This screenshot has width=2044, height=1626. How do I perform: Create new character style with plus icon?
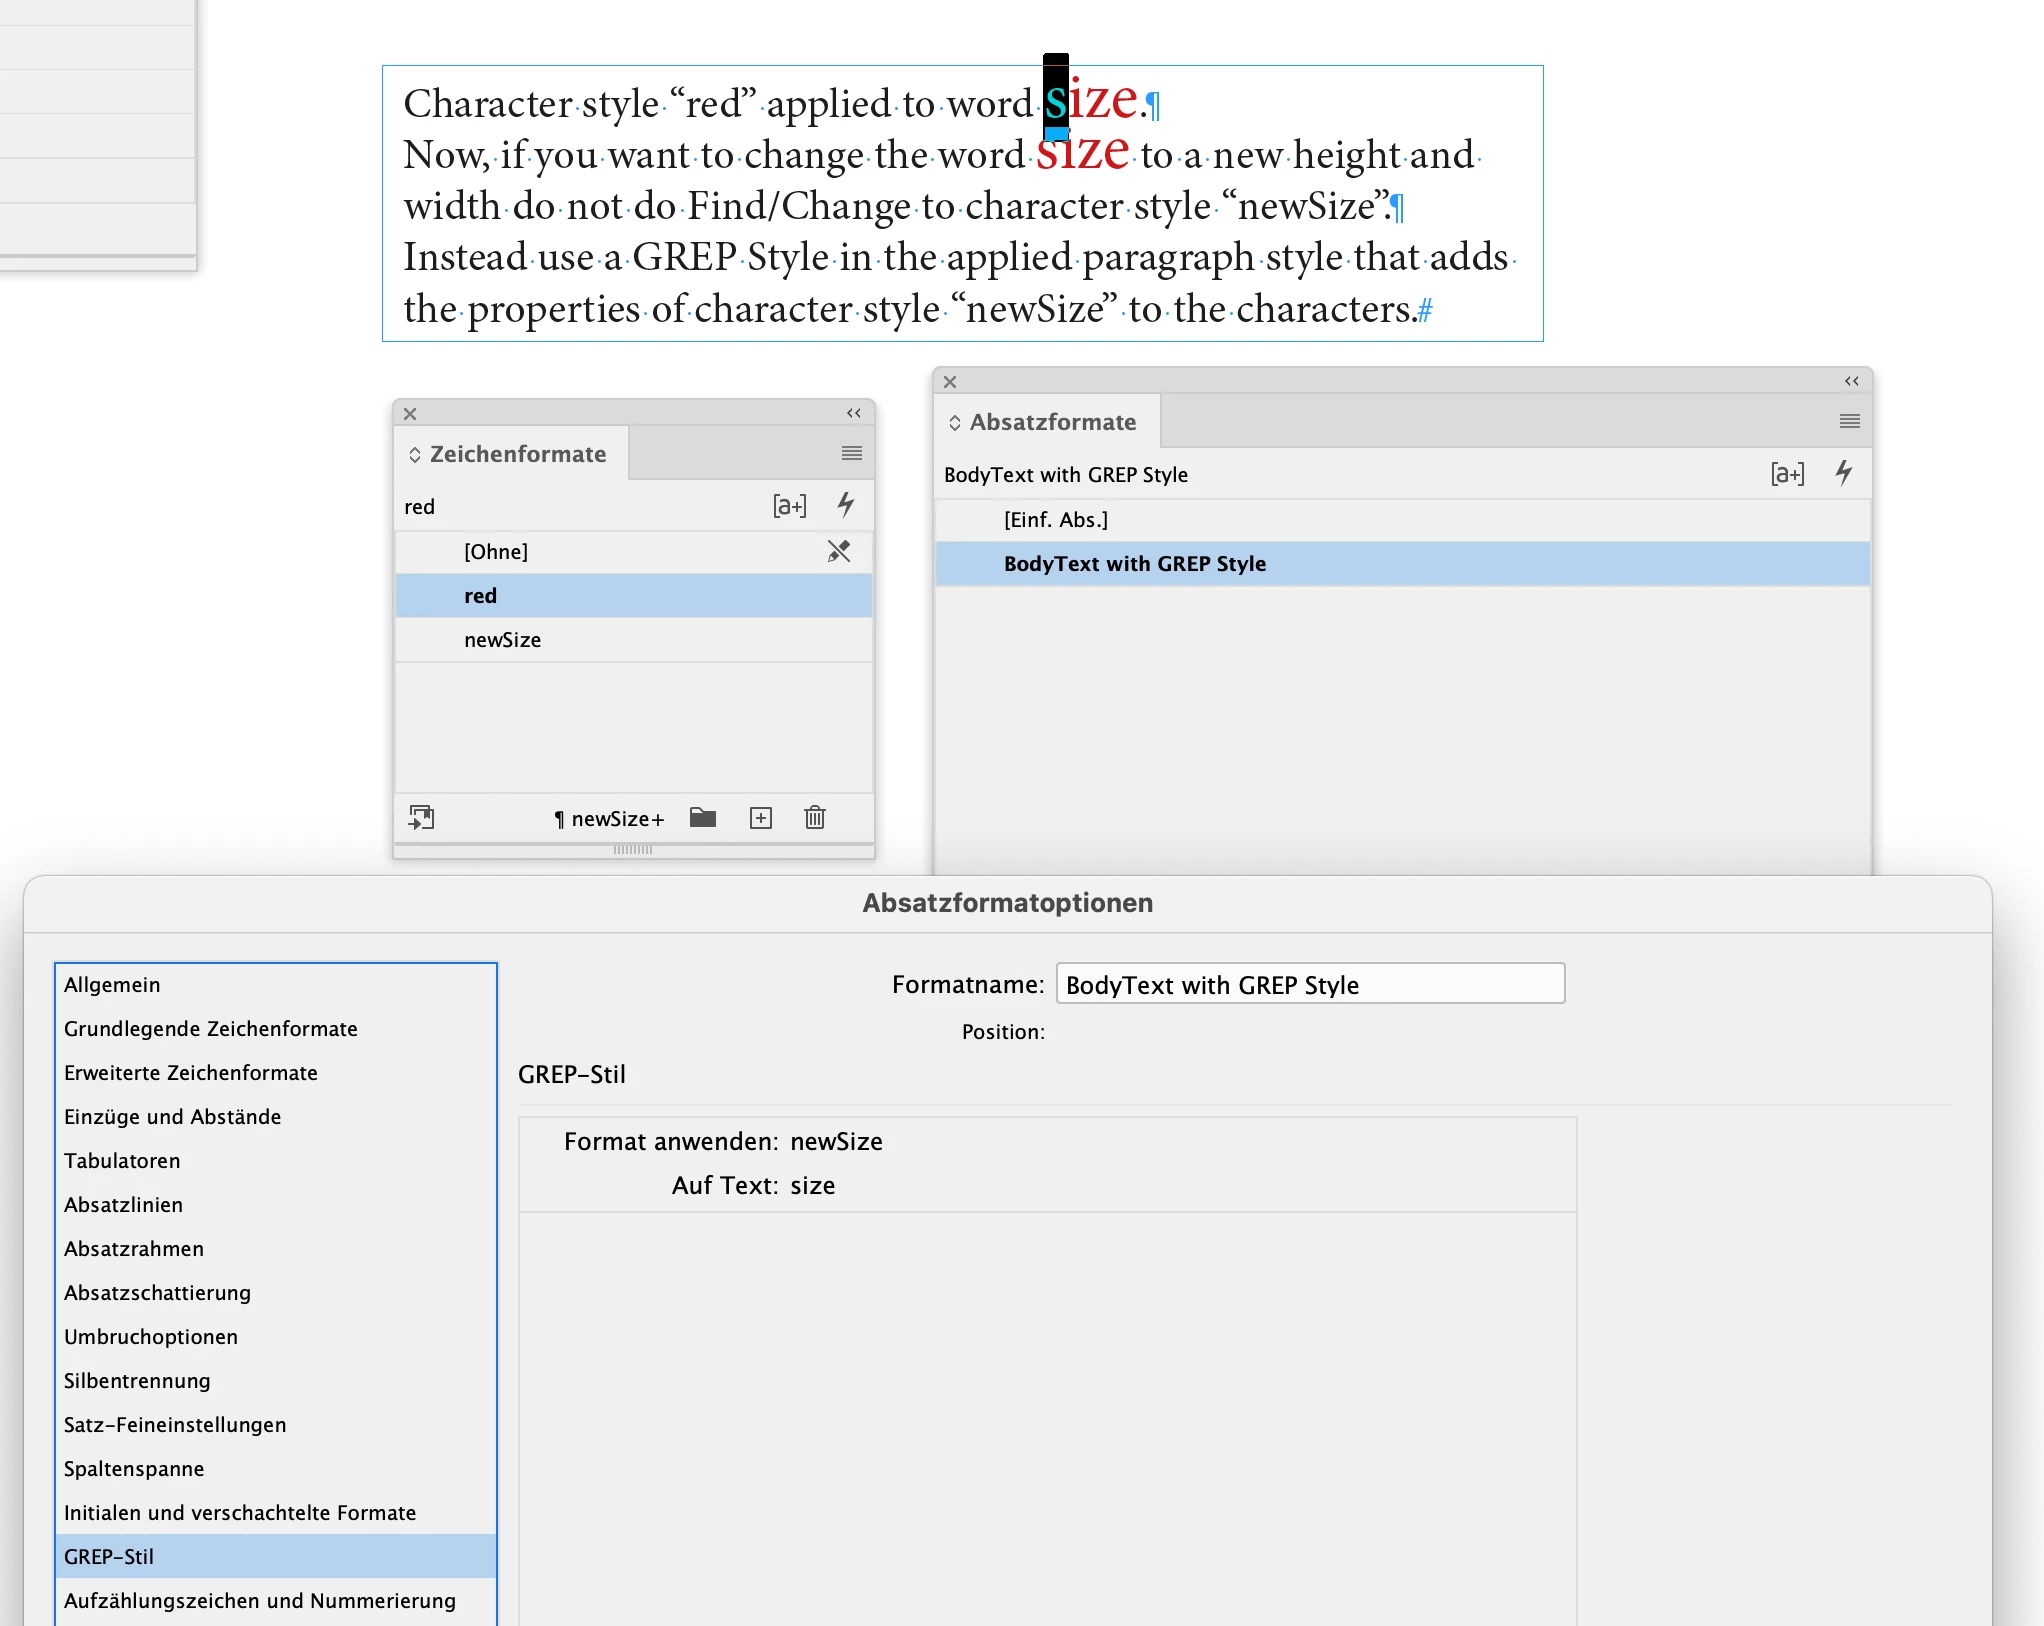pyautogui.click(x=761, y=818)
